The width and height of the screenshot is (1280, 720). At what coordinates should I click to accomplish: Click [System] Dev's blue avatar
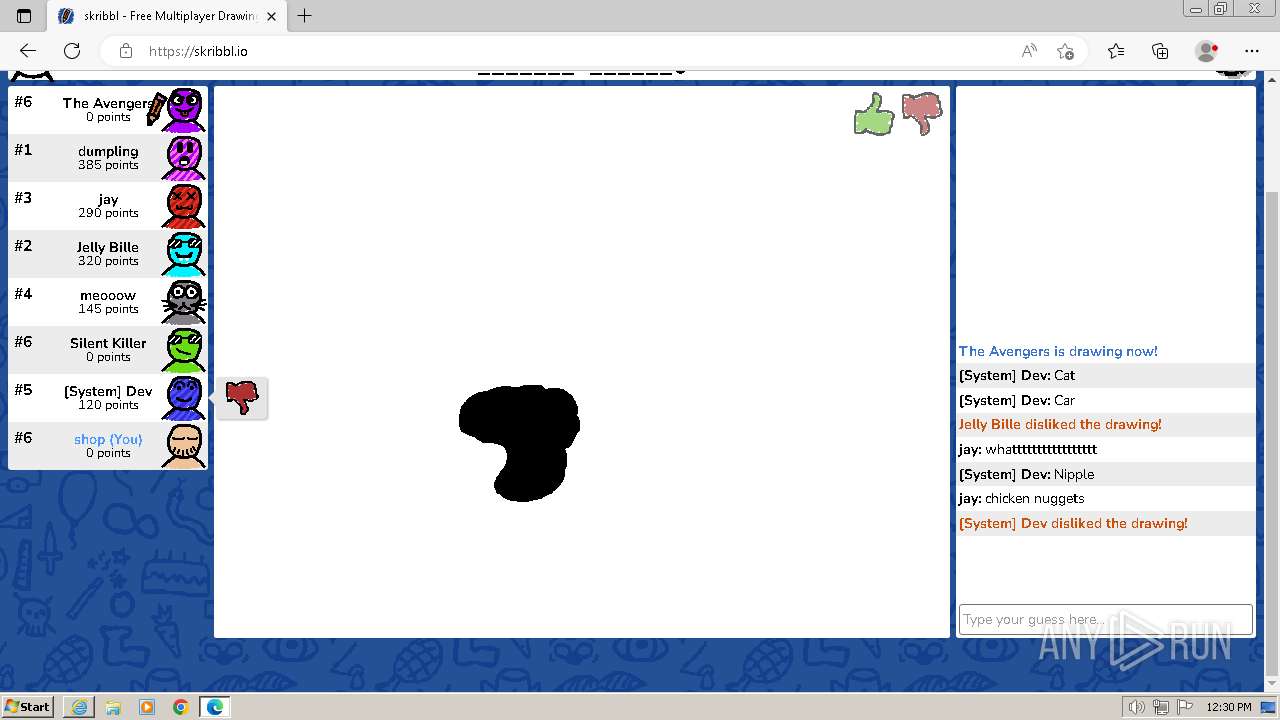point(184,397)
